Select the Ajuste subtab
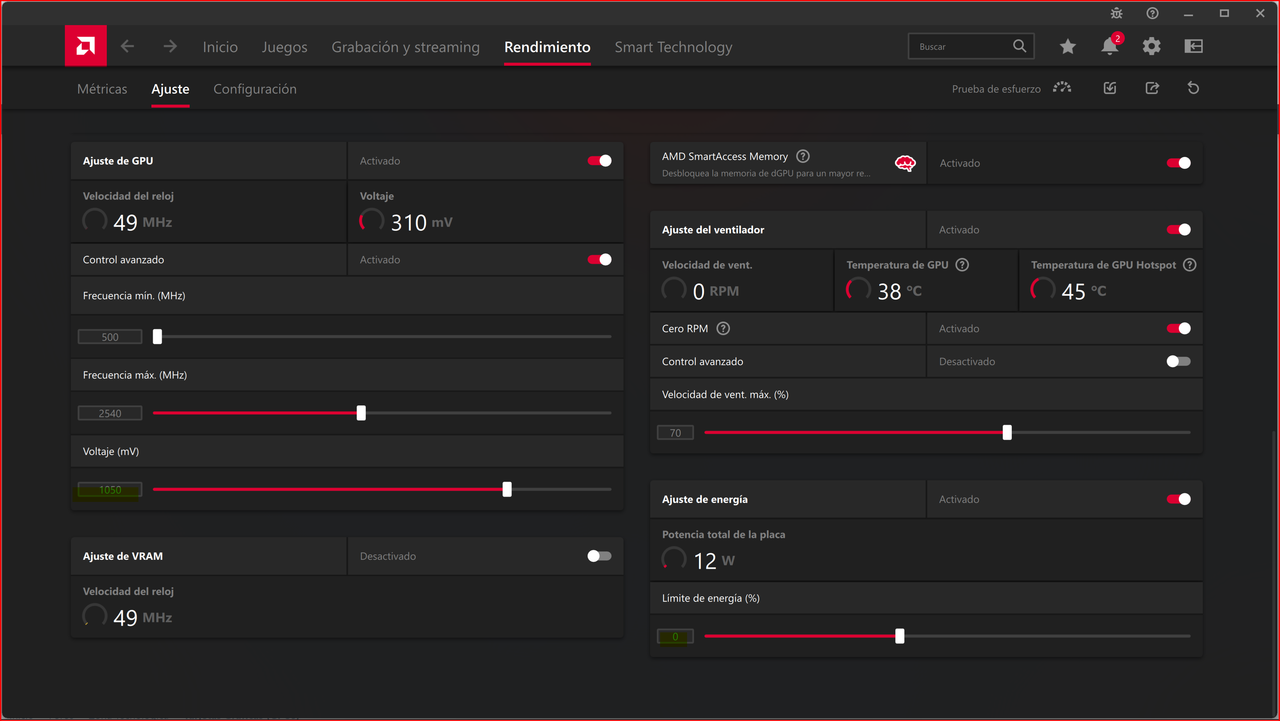 170,89
